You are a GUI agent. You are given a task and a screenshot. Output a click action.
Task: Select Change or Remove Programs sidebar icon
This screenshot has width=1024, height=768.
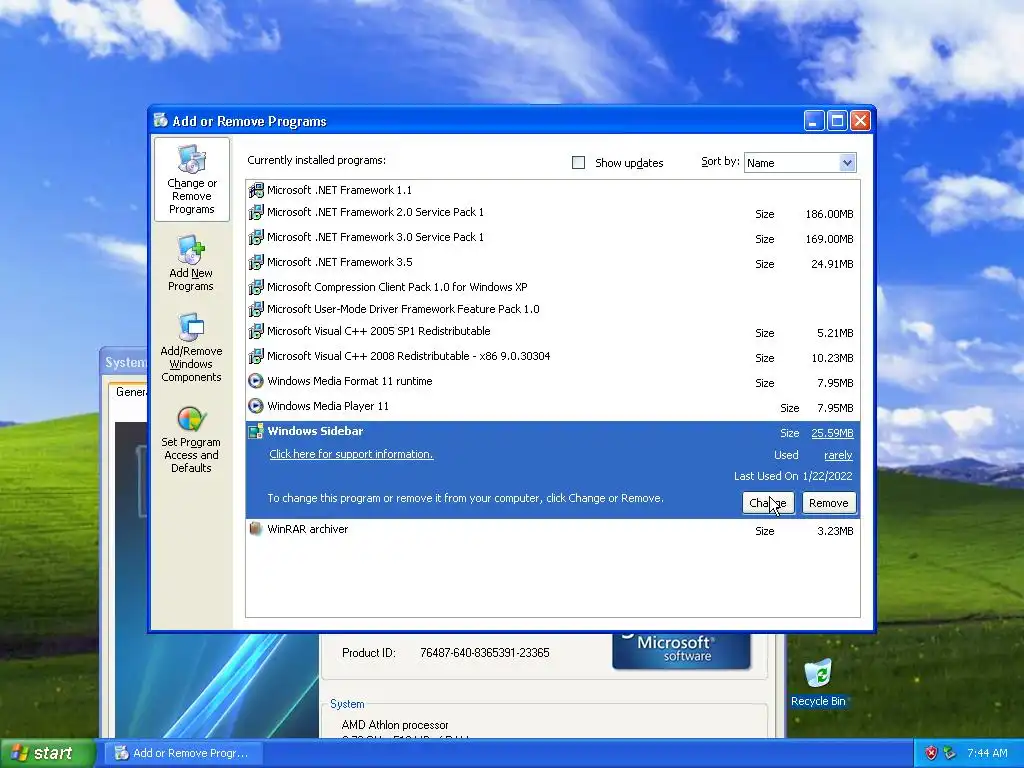click(x=191, y=179)
